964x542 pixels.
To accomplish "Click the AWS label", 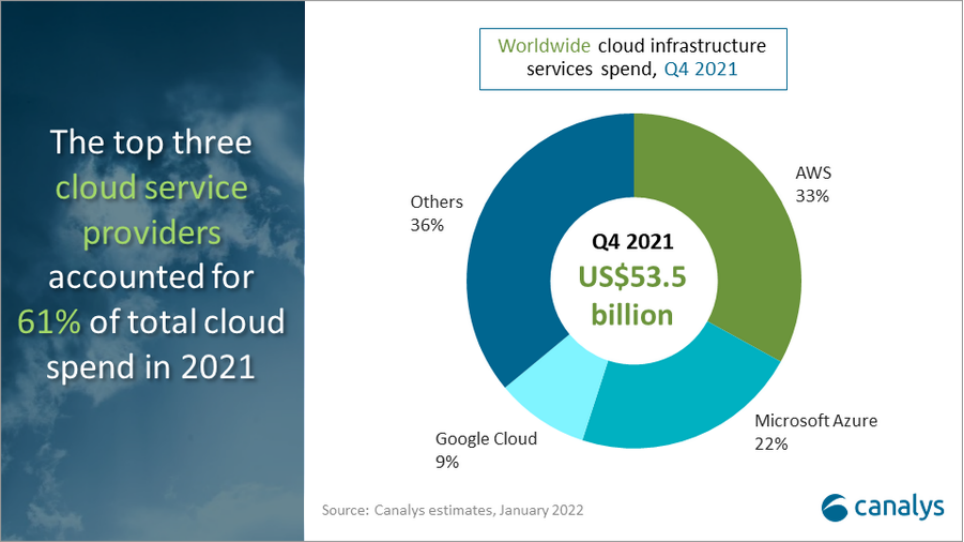I will 813,173.
